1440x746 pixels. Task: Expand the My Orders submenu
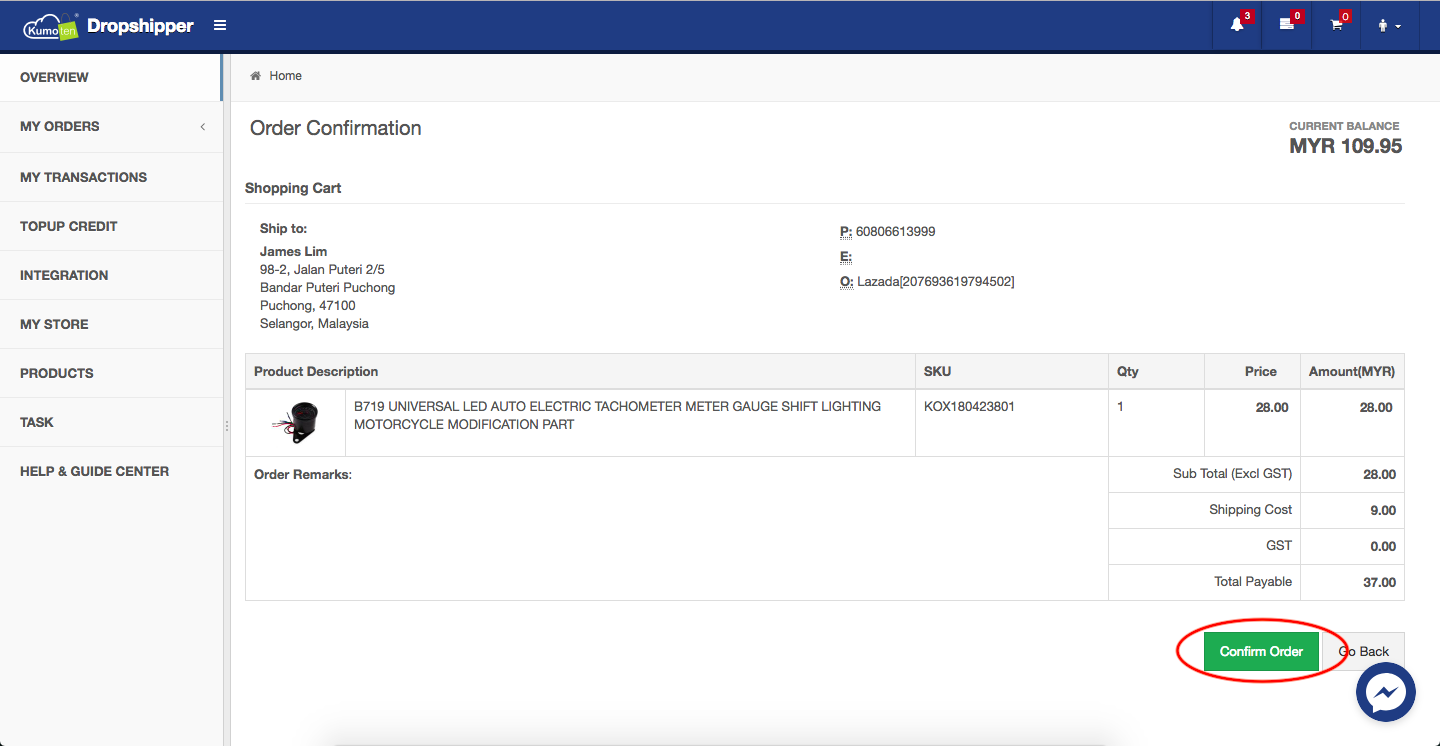[110, 127]
